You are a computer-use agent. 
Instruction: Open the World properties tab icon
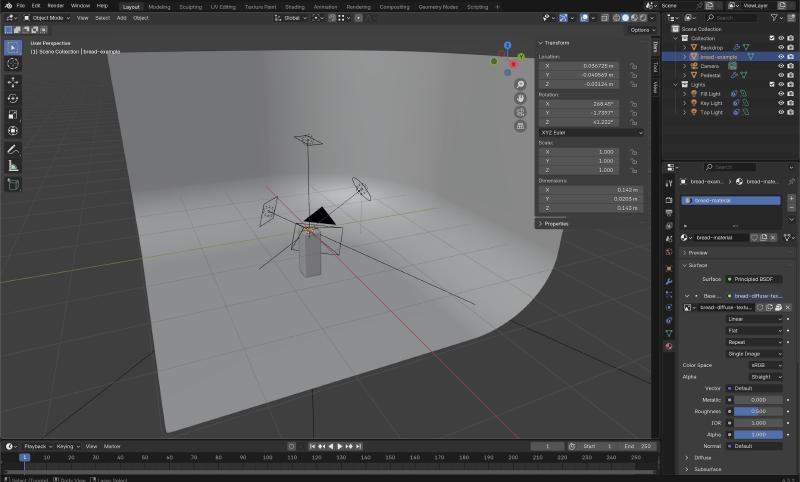[669, 252]
